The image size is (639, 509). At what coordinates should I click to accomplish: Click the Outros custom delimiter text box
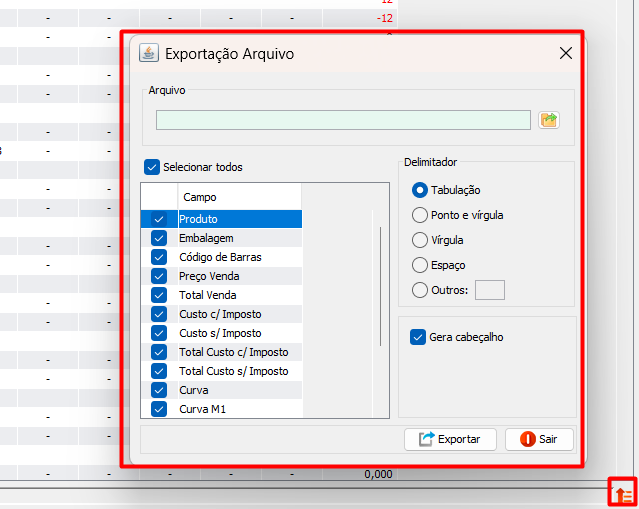[x=490, y=290]
